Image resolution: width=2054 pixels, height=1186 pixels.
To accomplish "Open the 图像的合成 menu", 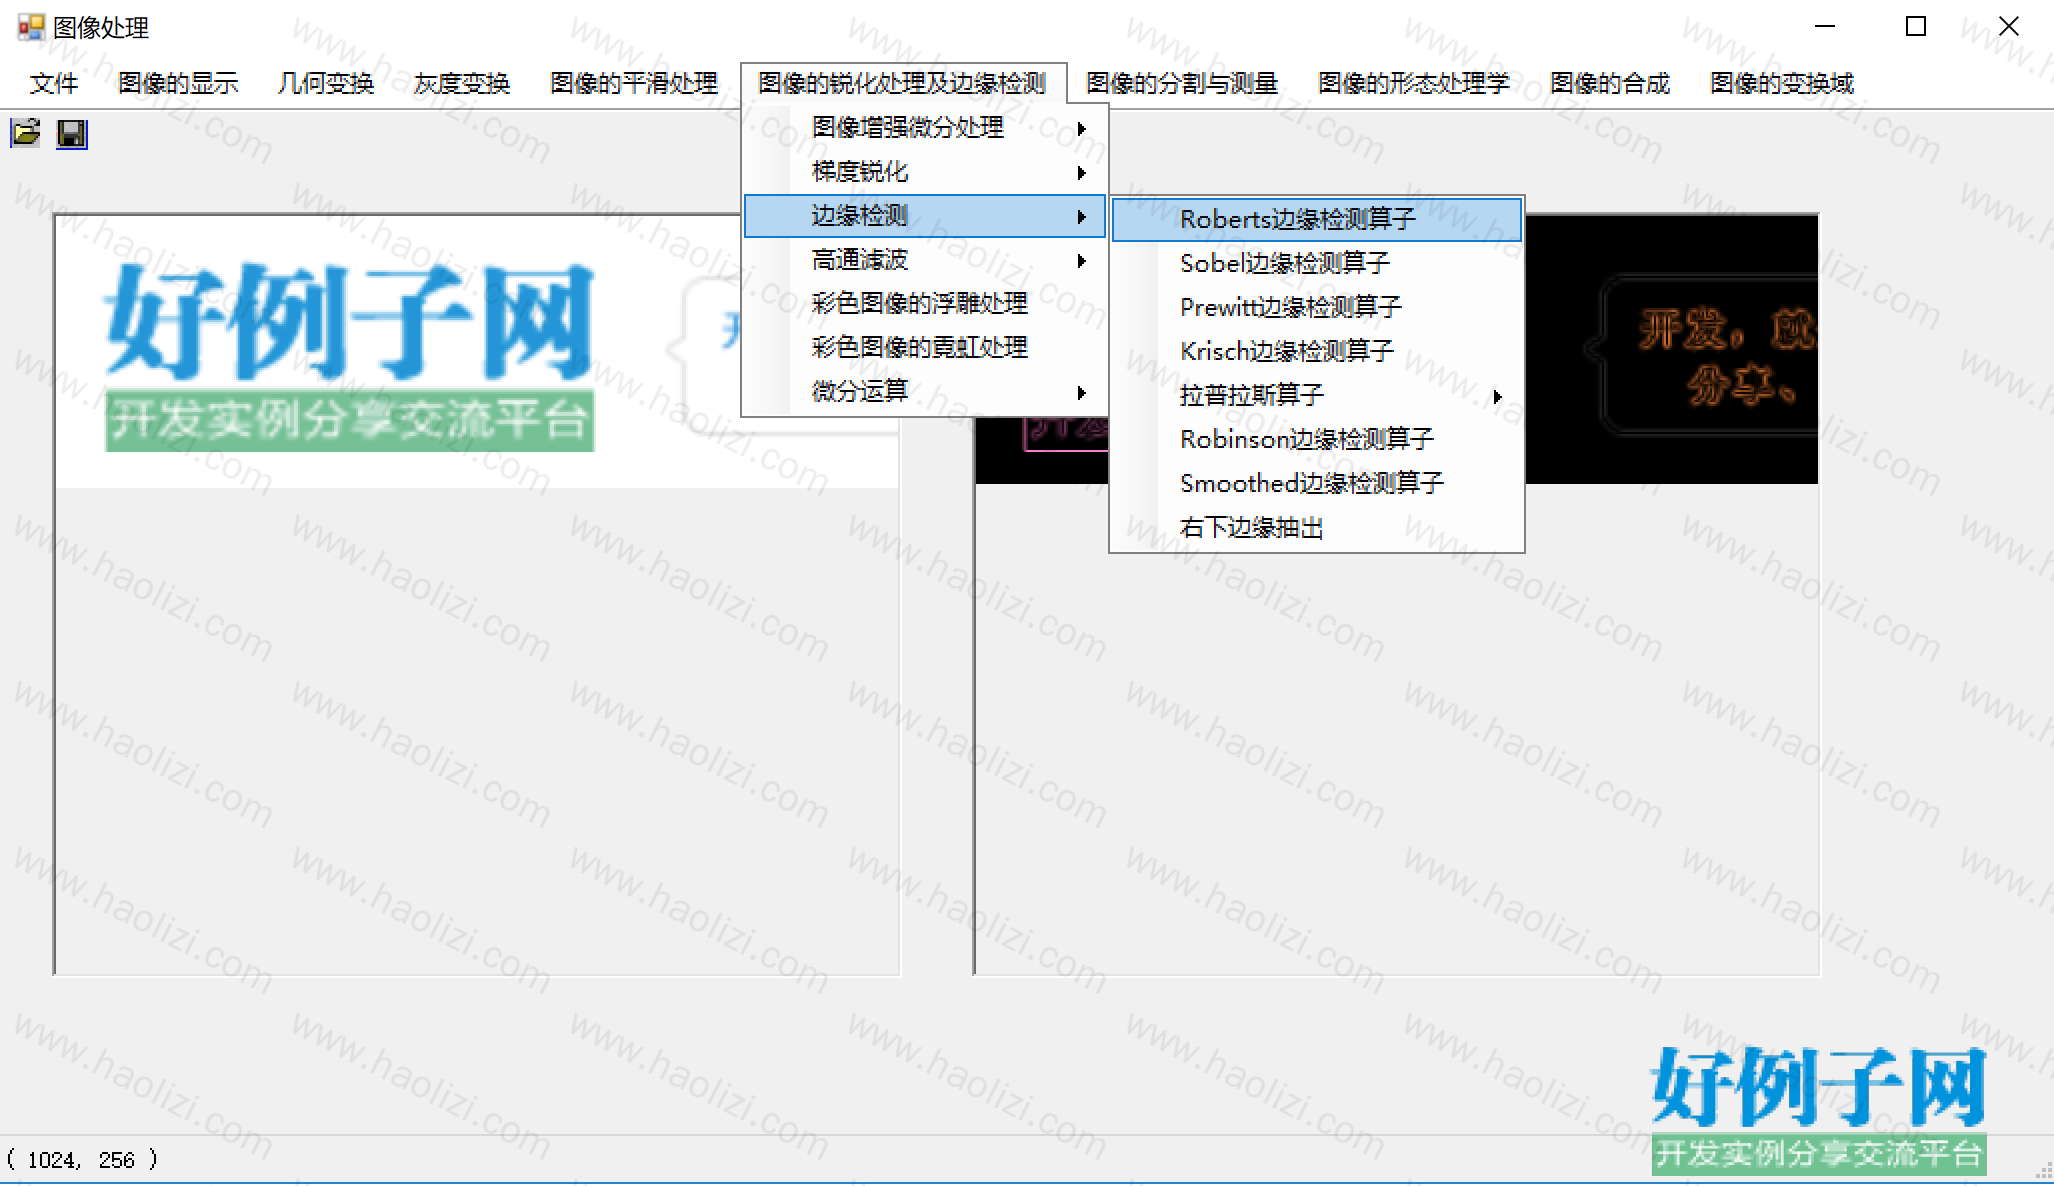I will click(x=1610, y=83).
